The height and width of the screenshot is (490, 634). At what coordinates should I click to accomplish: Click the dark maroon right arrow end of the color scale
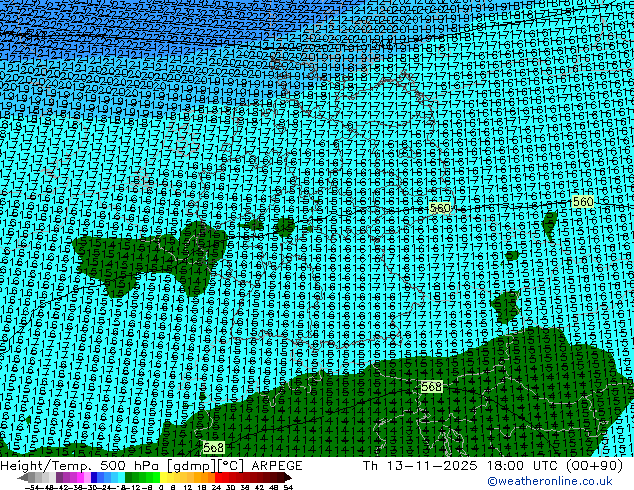tap(288, 477)
